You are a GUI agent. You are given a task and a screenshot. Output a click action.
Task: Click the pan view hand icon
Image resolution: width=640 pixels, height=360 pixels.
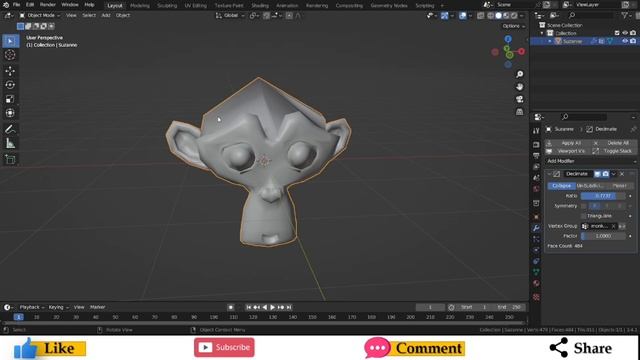pos(520,87)
